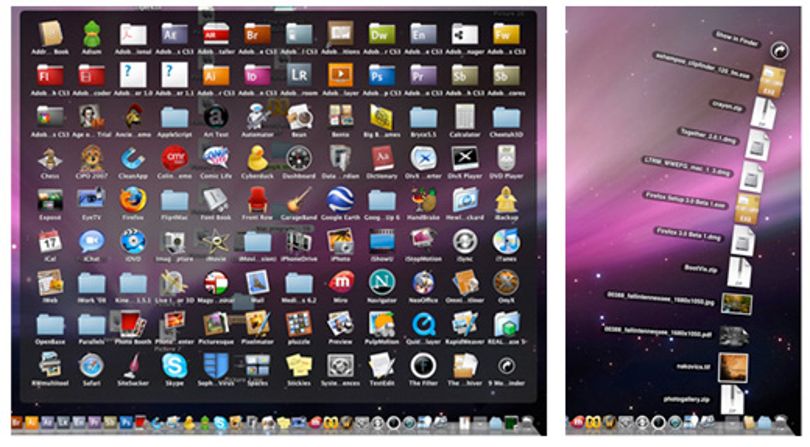Click Photoshop Ps icon in the Dock

pyautogui.click(x=126, y=422)
